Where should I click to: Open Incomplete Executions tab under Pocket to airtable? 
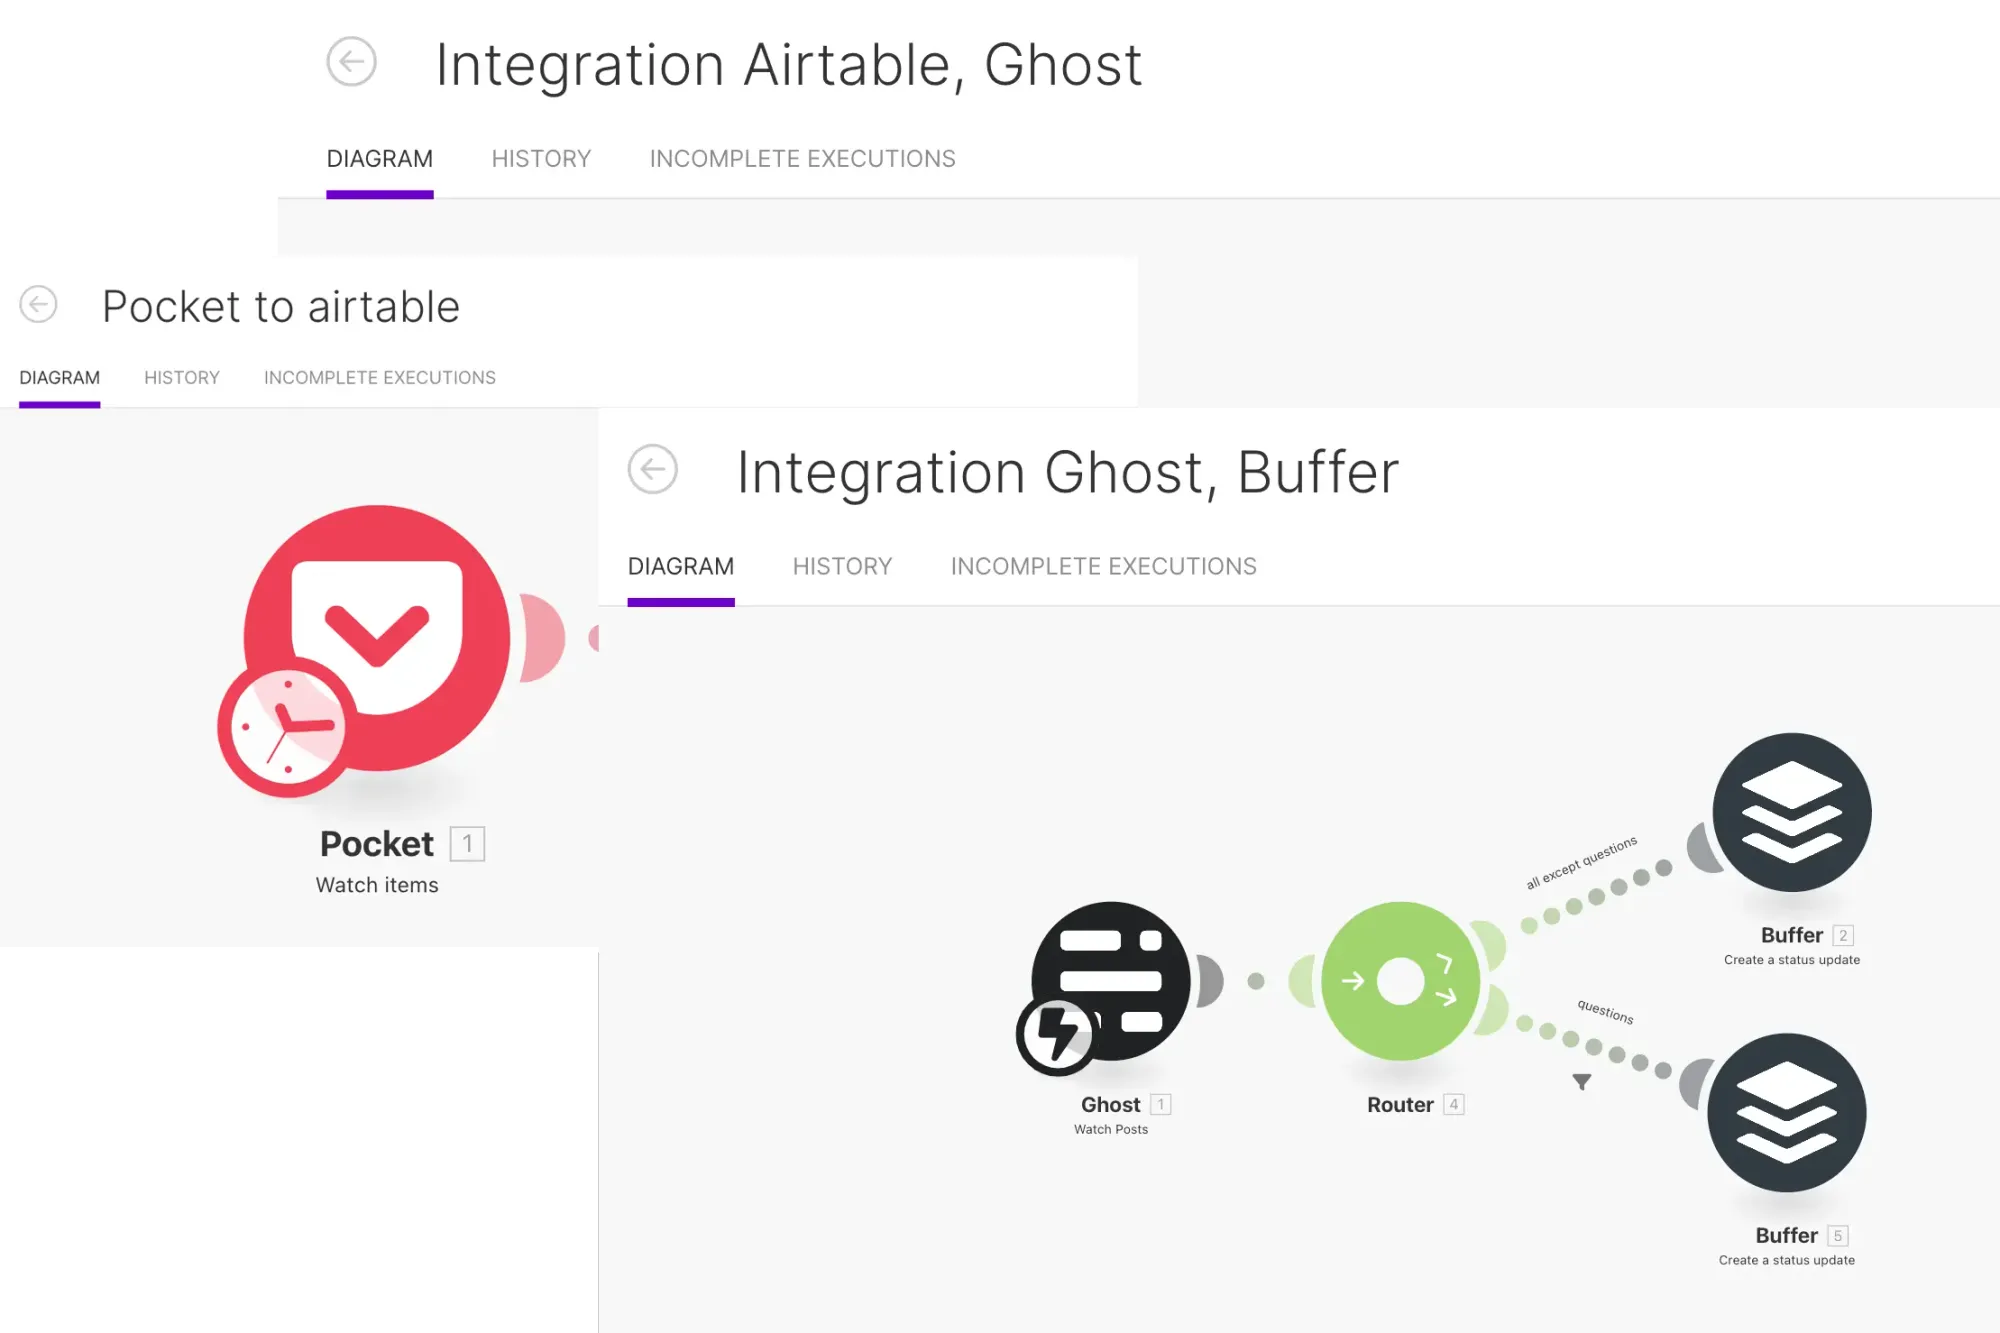tap(380, 378)
